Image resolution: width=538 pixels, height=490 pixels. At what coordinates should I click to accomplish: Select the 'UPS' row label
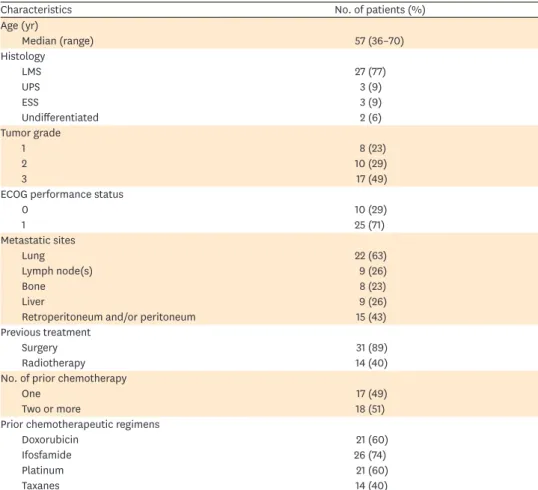pyautogui.click(x=31, y=87)
